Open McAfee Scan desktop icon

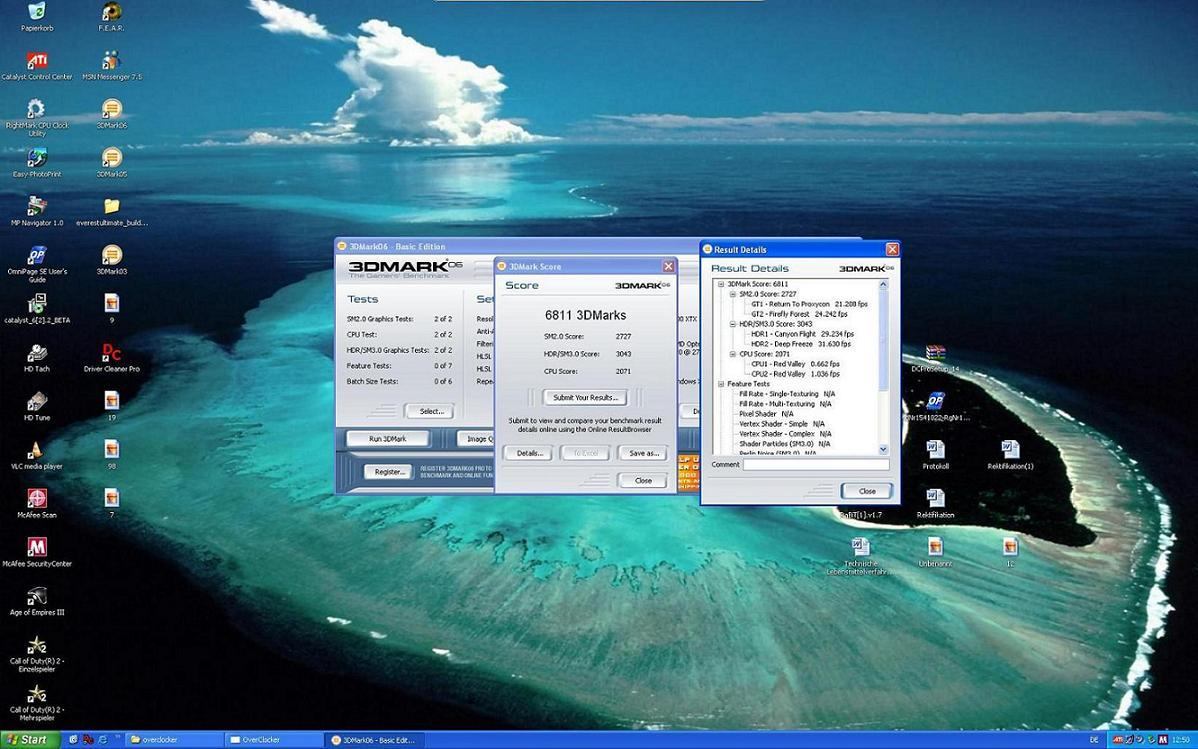[37, 504]
